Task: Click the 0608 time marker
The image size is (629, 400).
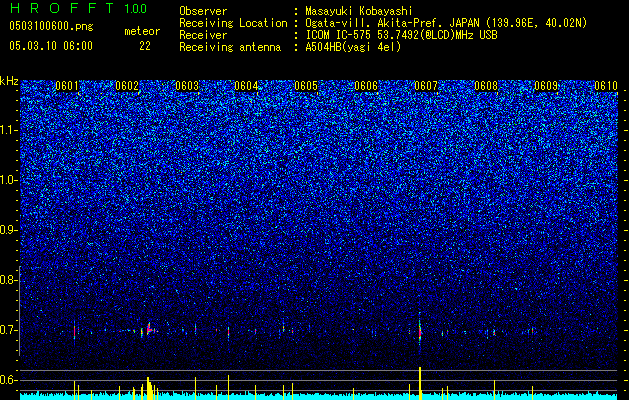Action: [486, 86]
